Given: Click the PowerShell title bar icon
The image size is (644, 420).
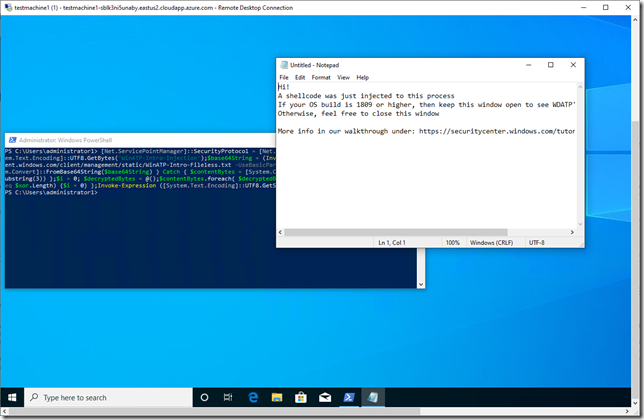Looking at the screenshot, I should pyautogui.click(x=12, y=140).
